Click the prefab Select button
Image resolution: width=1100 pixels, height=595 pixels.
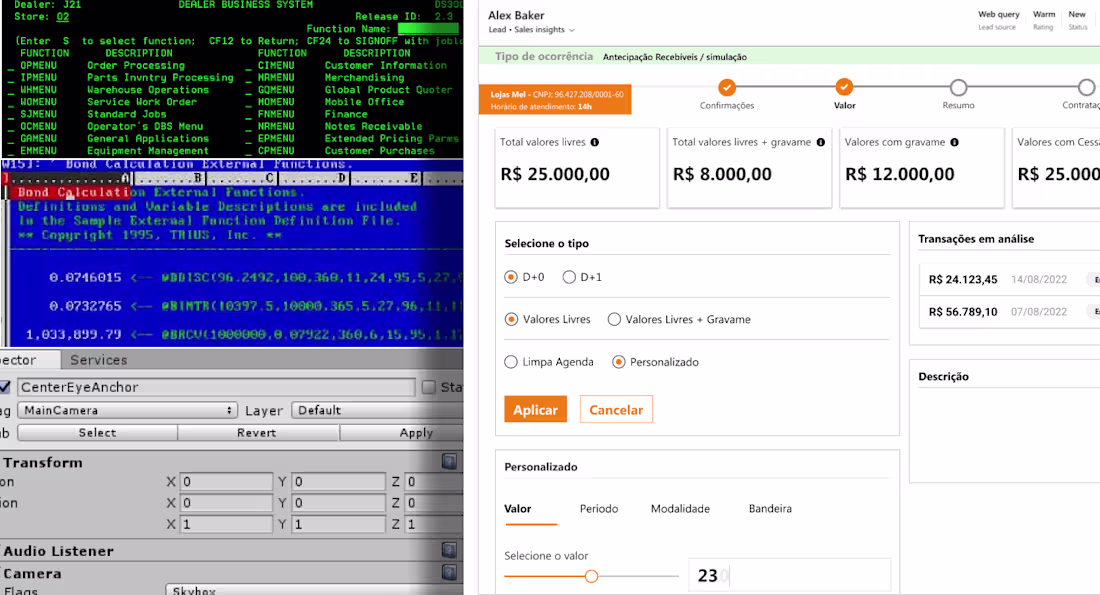click(98, 433)
